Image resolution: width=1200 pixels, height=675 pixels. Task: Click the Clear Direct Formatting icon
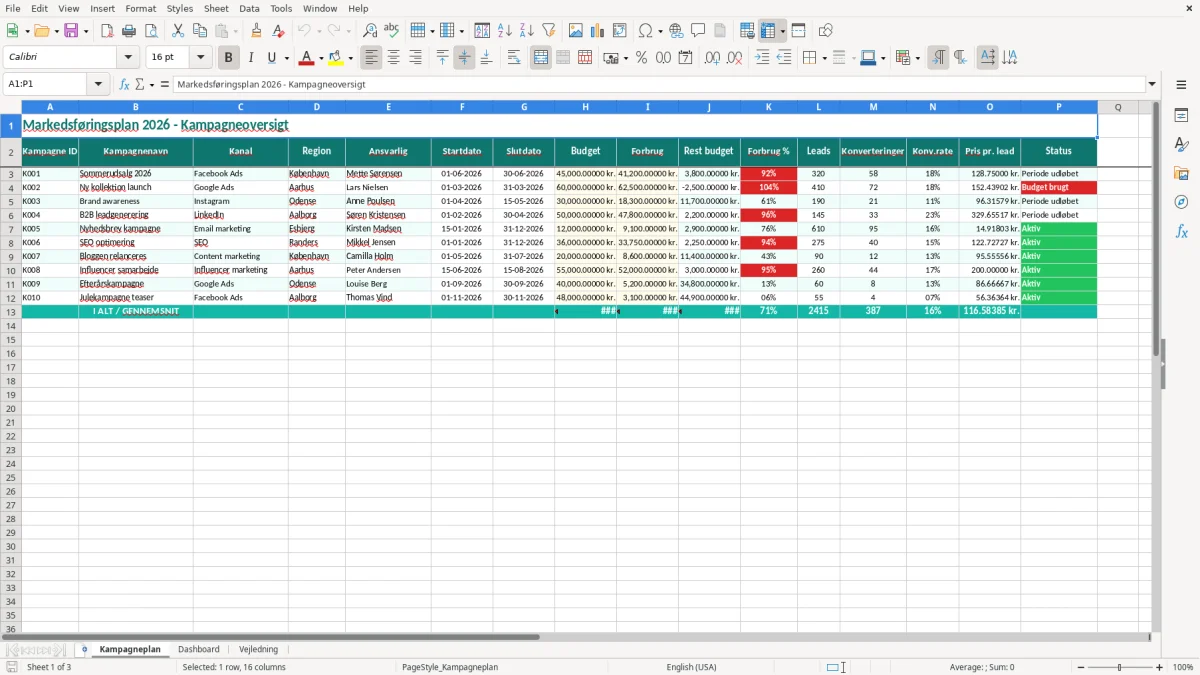click(x=279, y=31)
